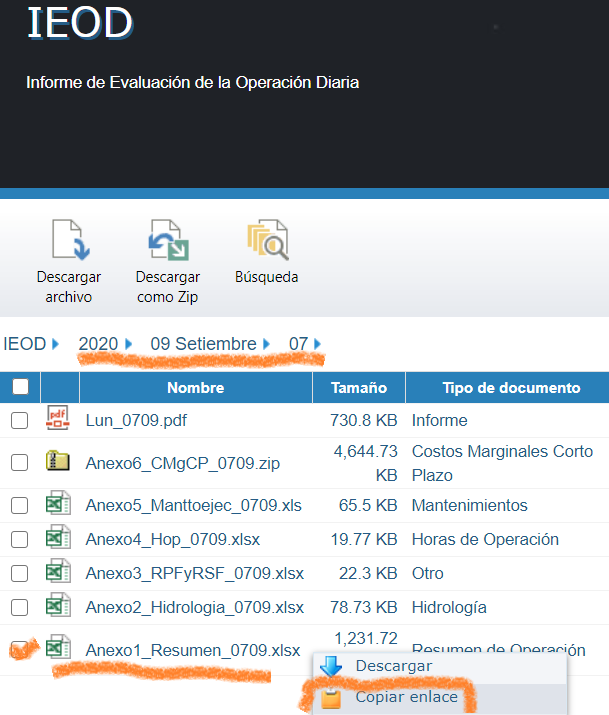Click the Excel icon for Anexo5_Manttoejec_0709.xls
This screenshot has width=609, height=715.
(x=58, y=505)
